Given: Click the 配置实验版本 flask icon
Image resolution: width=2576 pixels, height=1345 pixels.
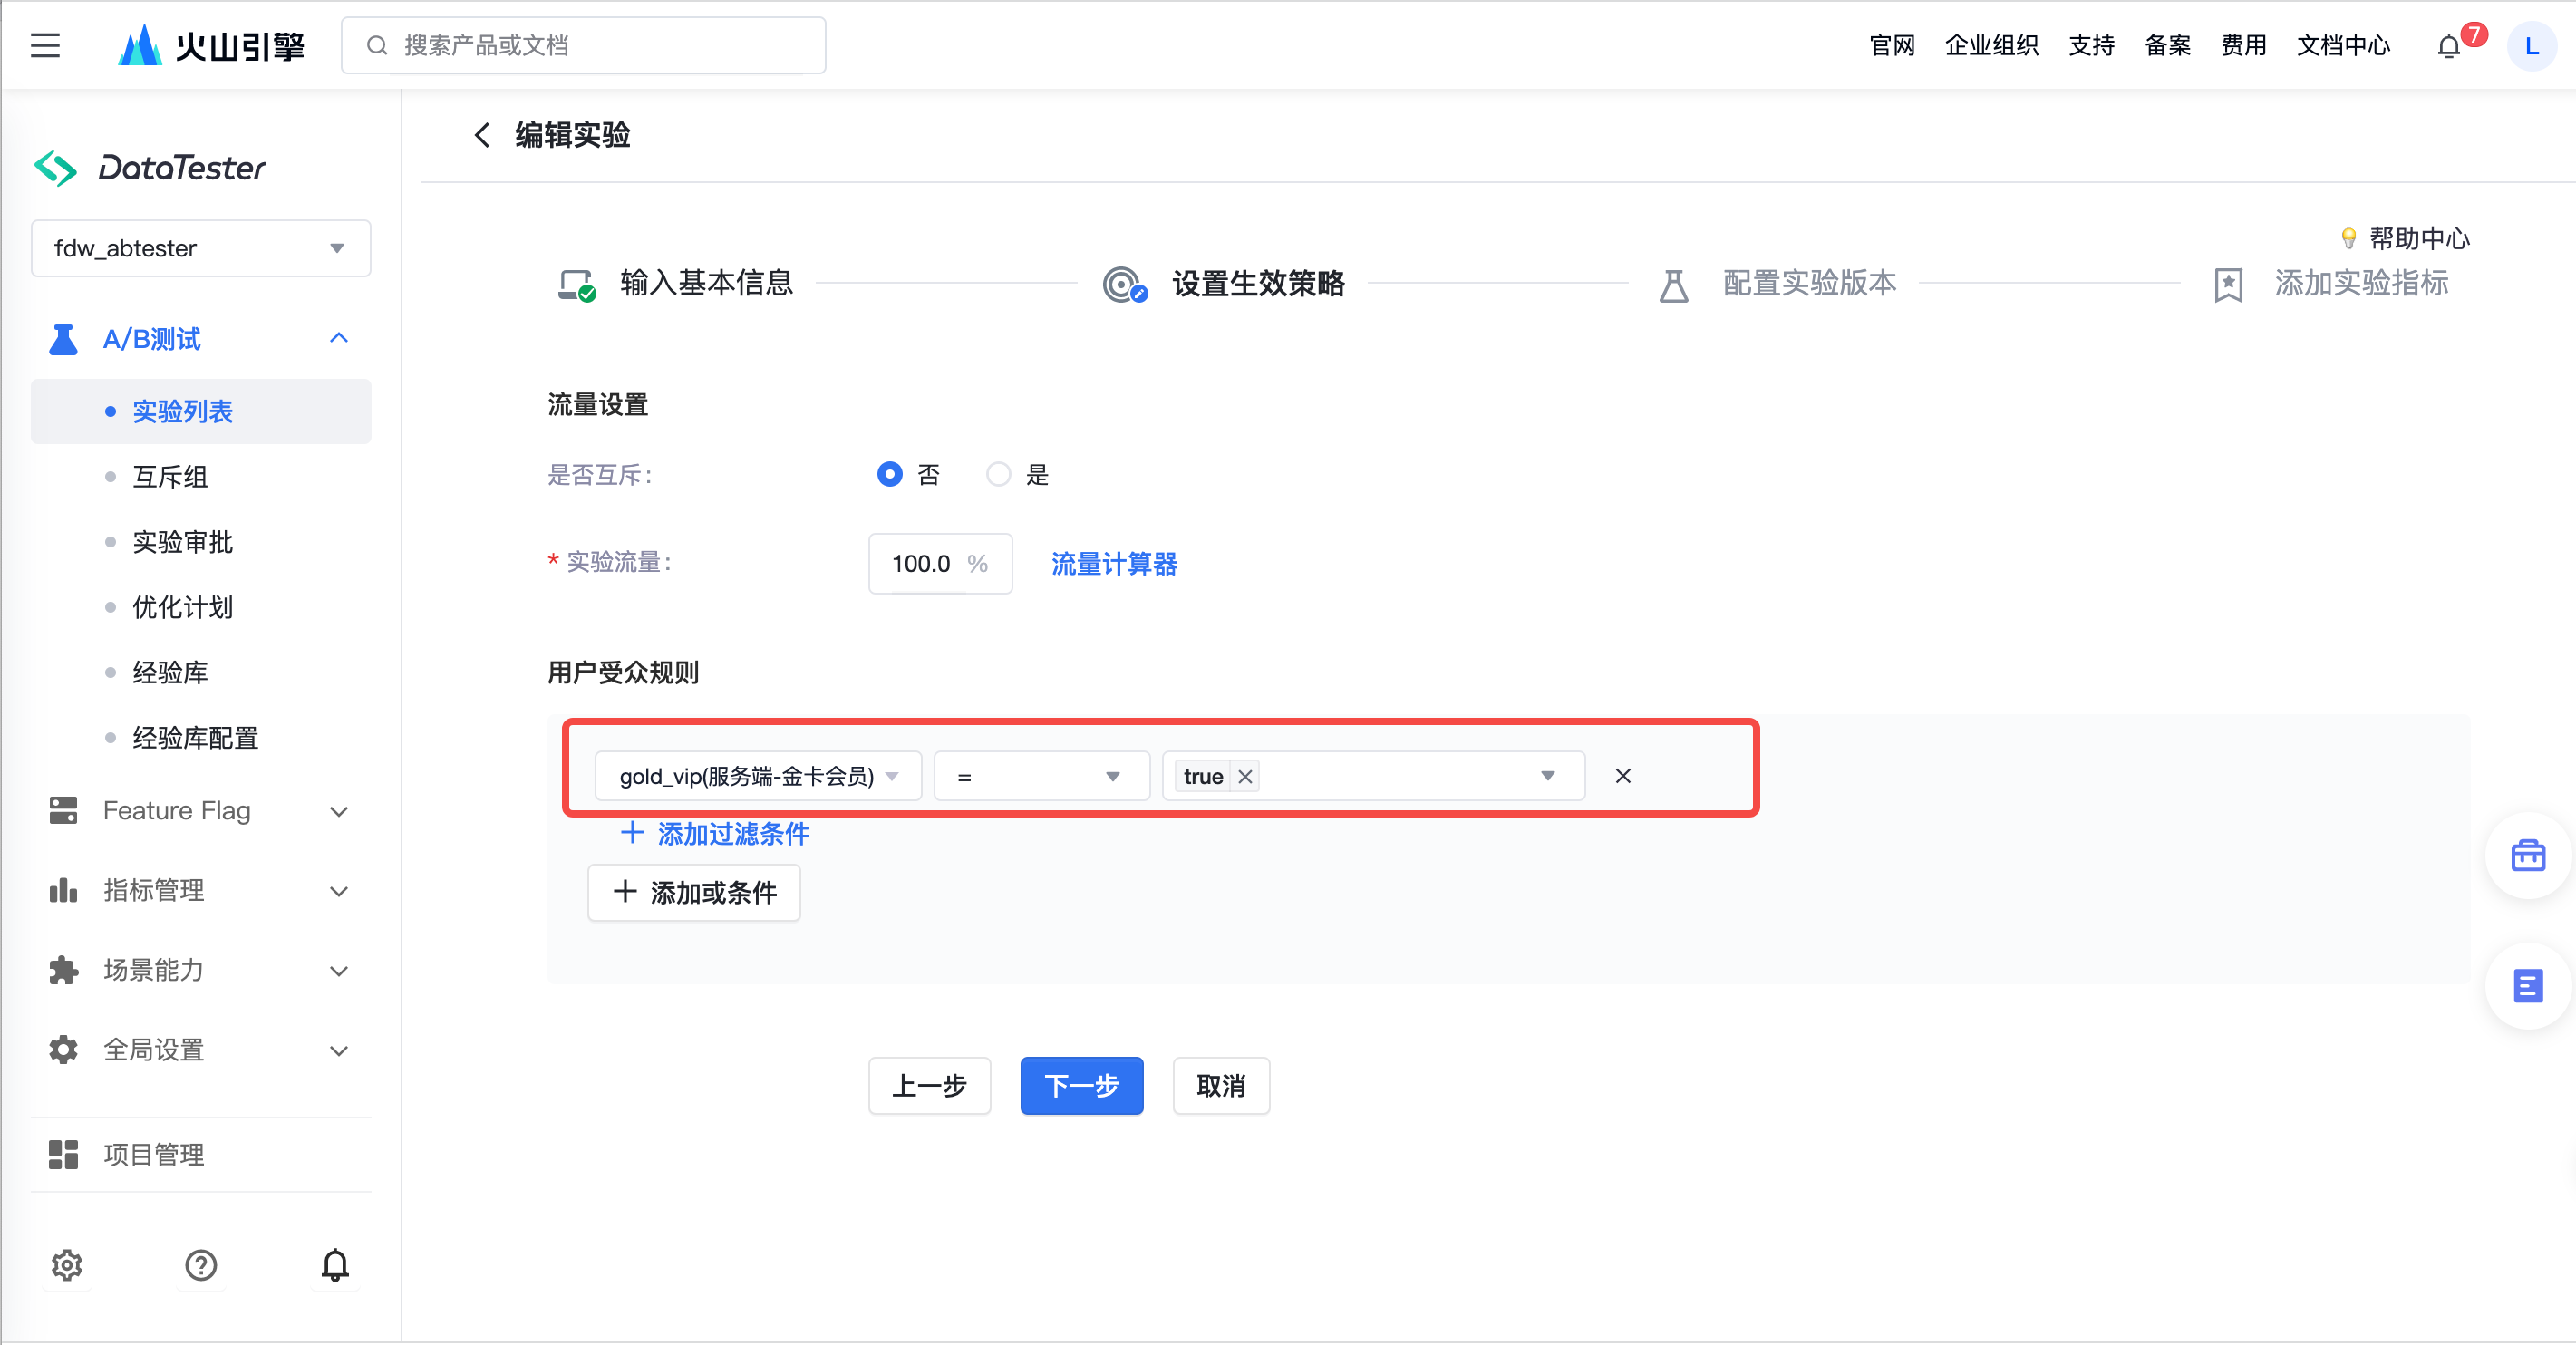Looking at the screenshot, I should point(1674,285).
